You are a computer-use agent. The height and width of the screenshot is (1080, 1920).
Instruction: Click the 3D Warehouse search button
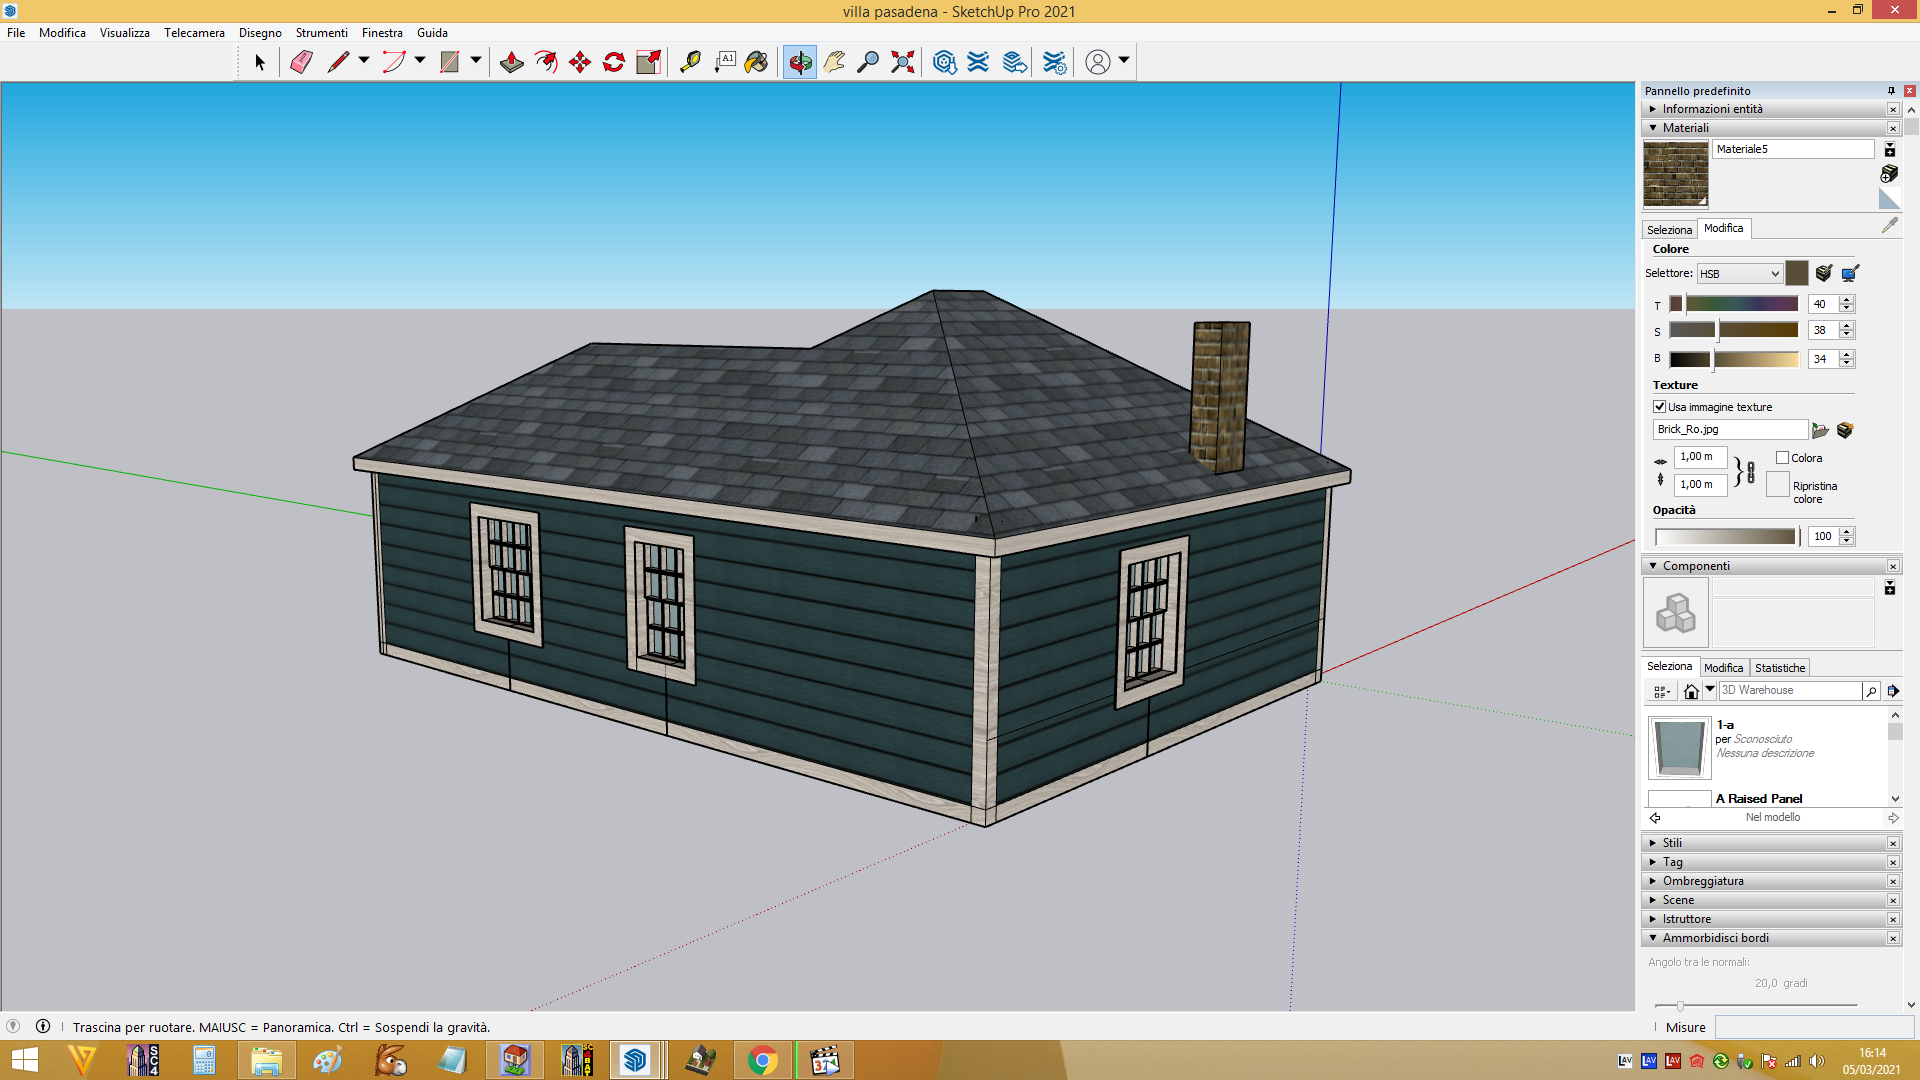tap(1870, 691)
